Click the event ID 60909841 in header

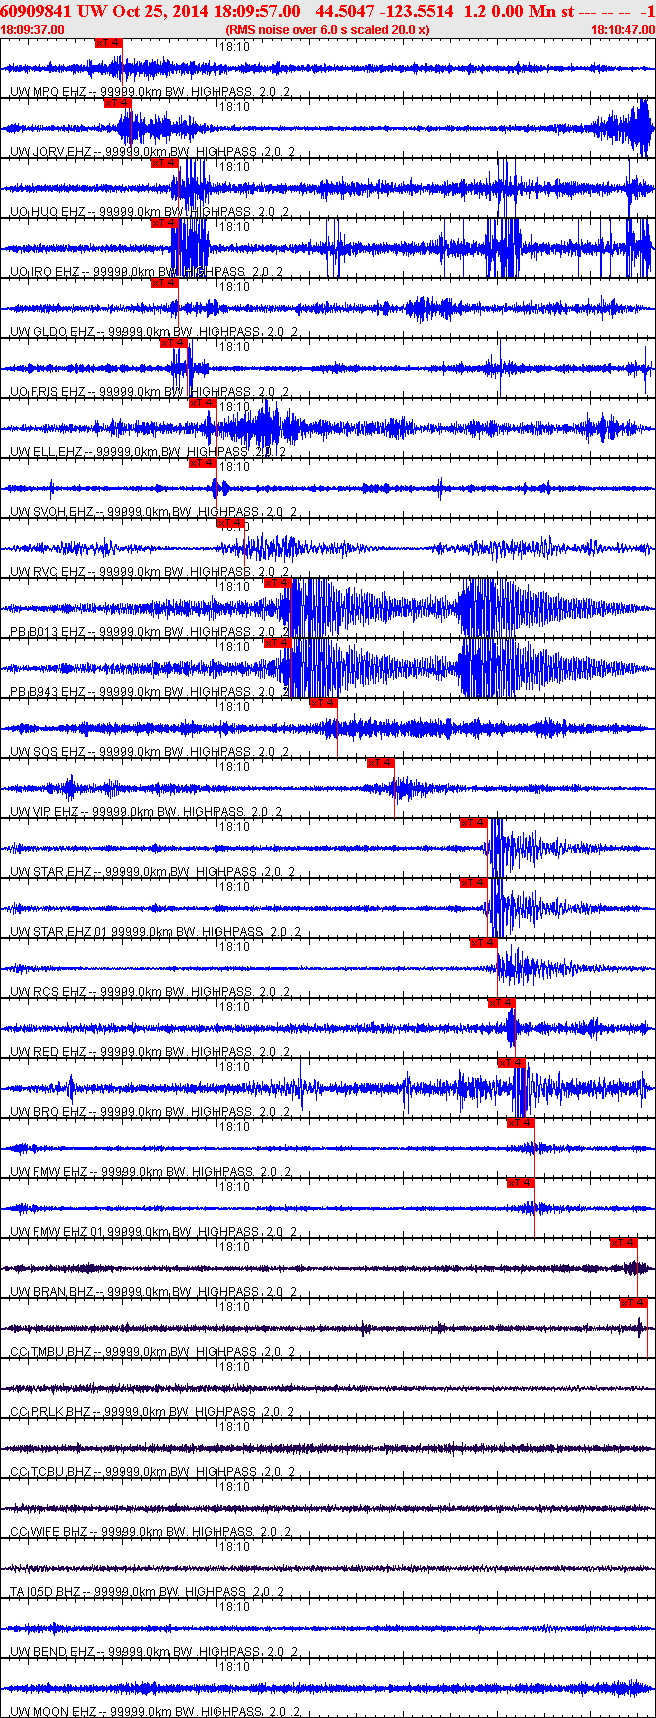click(35, 11)
